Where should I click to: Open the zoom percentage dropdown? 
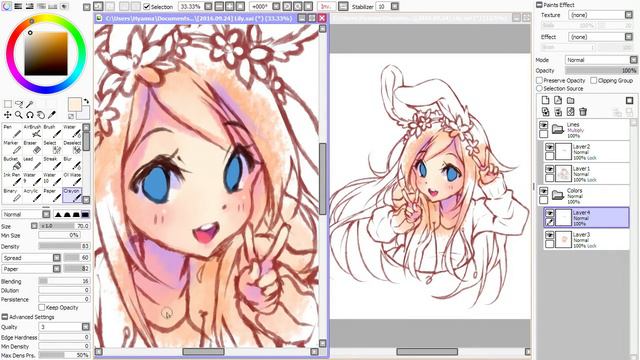pos(208,7)
